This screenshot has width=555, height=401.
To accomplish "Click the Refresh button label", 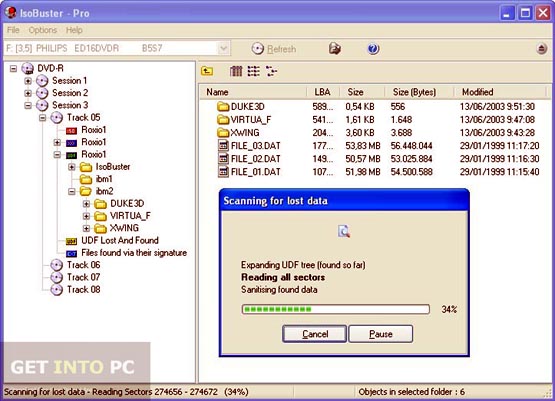I will [281, 49].
